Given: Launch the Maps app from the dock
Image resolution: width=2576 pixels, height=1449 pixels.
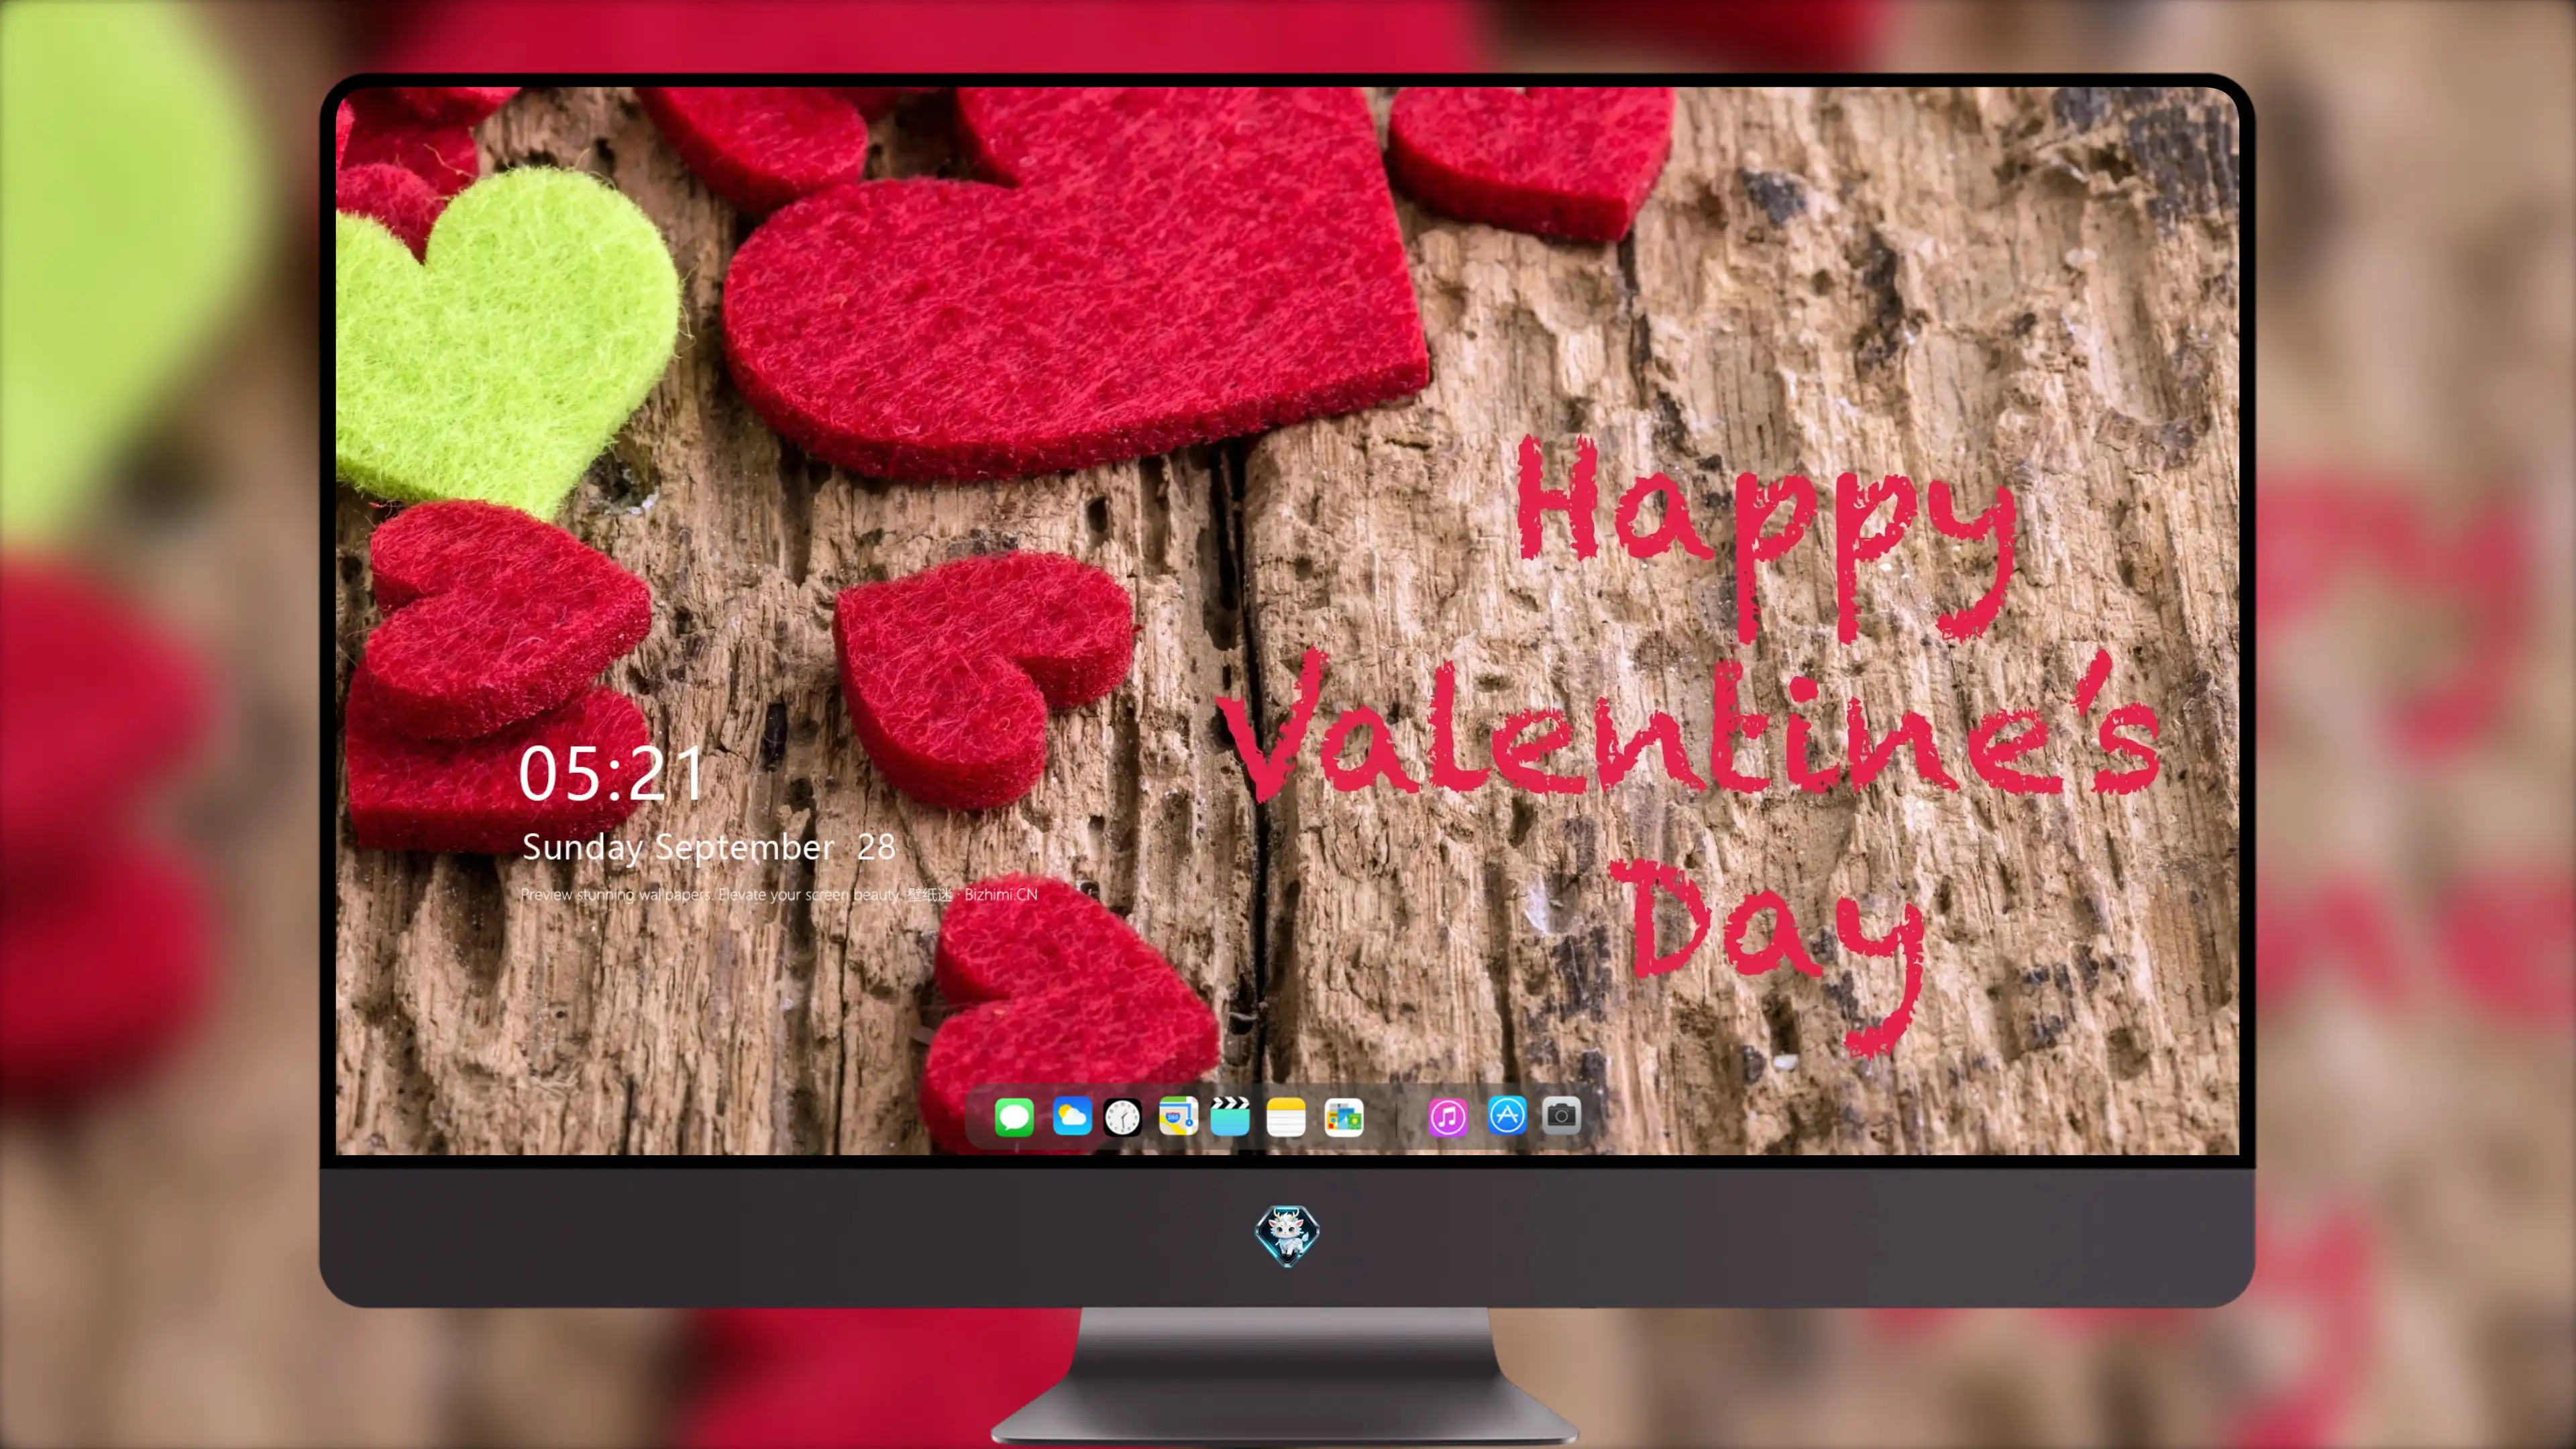Looking at the screenshot, I should (1178, 1116).
